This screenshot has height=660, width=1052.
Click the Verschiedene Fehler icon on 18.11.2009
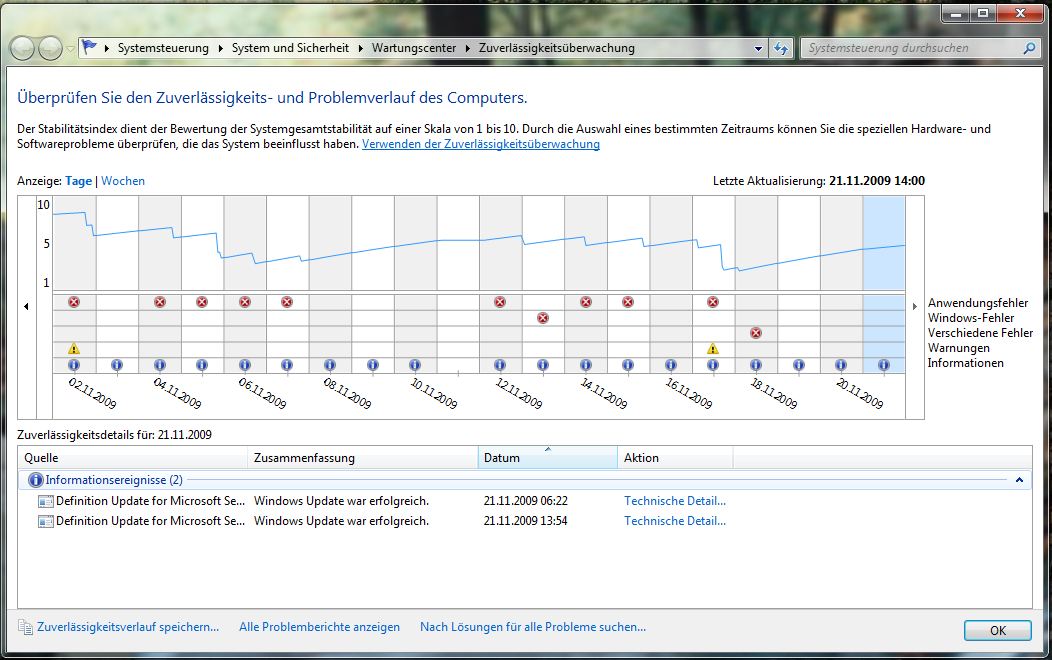coord(756,333)
